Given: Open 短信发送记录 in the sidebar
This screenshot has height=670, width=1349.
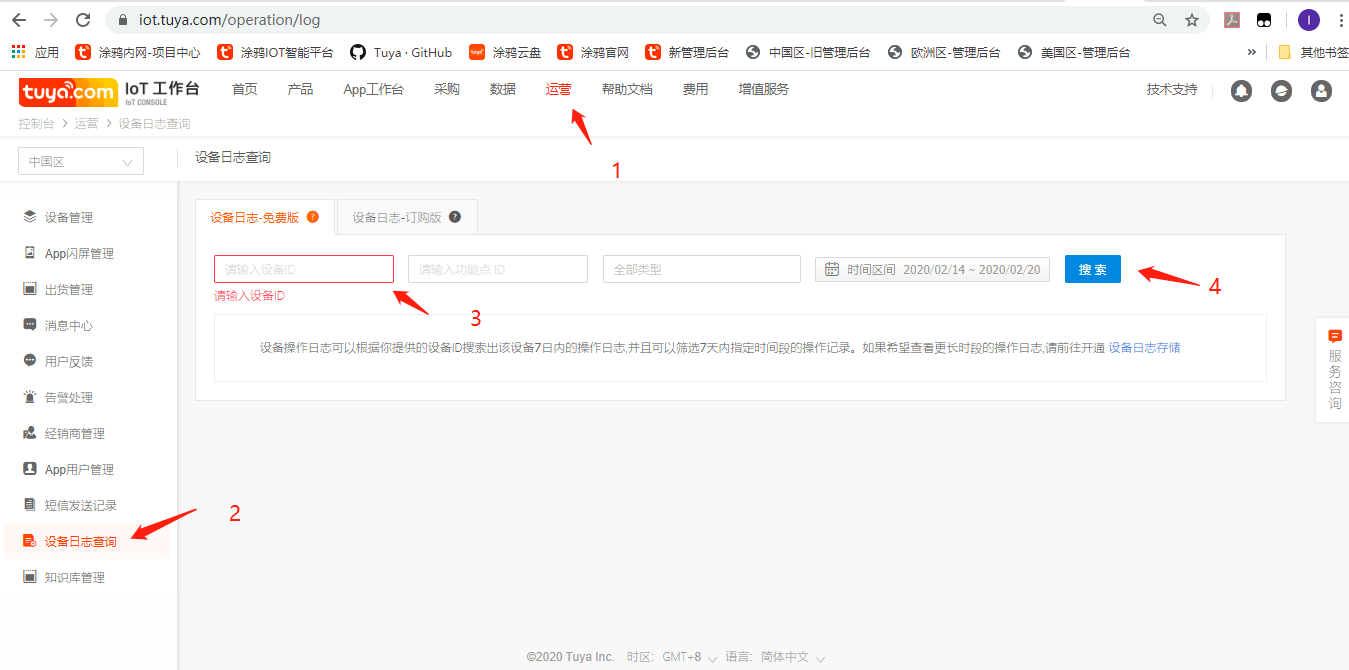Looking at the screenshot, I should pyautogui.click(x=81, y=505).
